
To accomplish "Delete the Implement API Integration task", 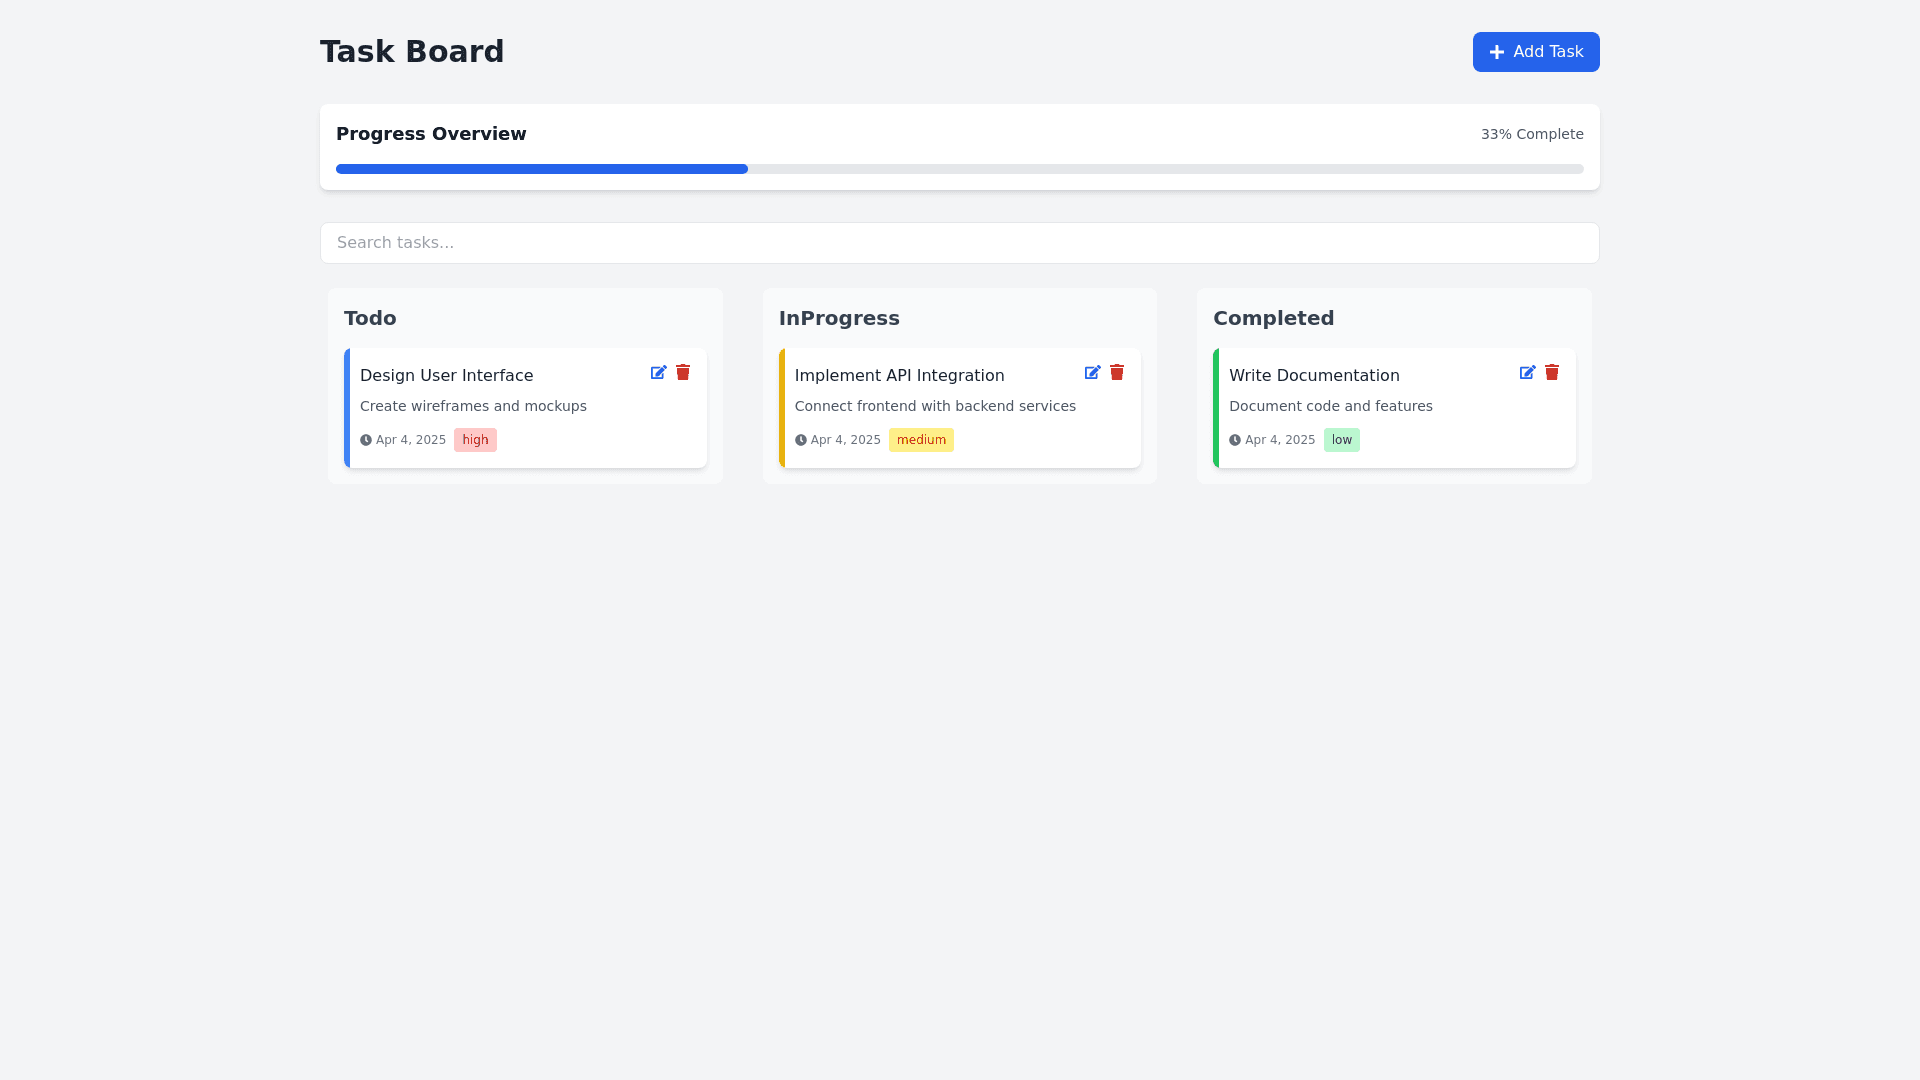I will 1117,372.
